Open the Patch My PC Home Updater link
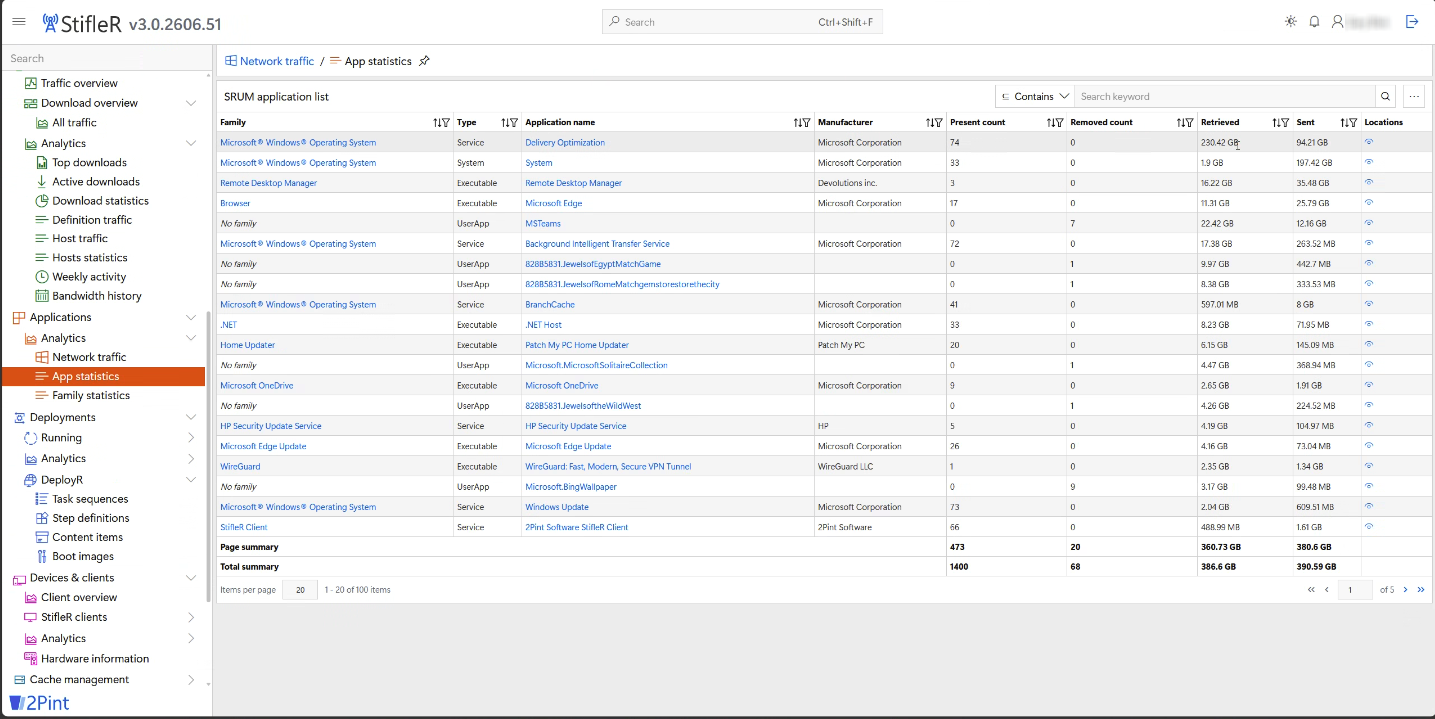Viewport: 1435px width, 719px height. point(577,345)
